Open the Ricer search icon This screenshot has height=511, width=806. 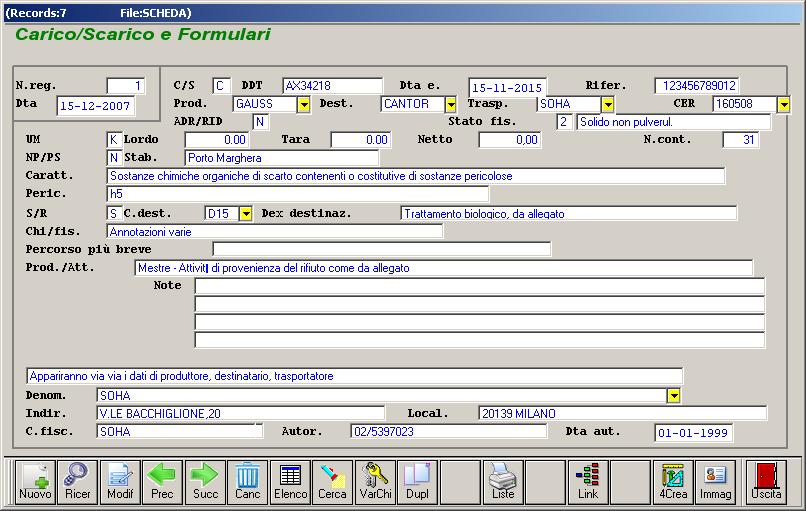(77, 482)
